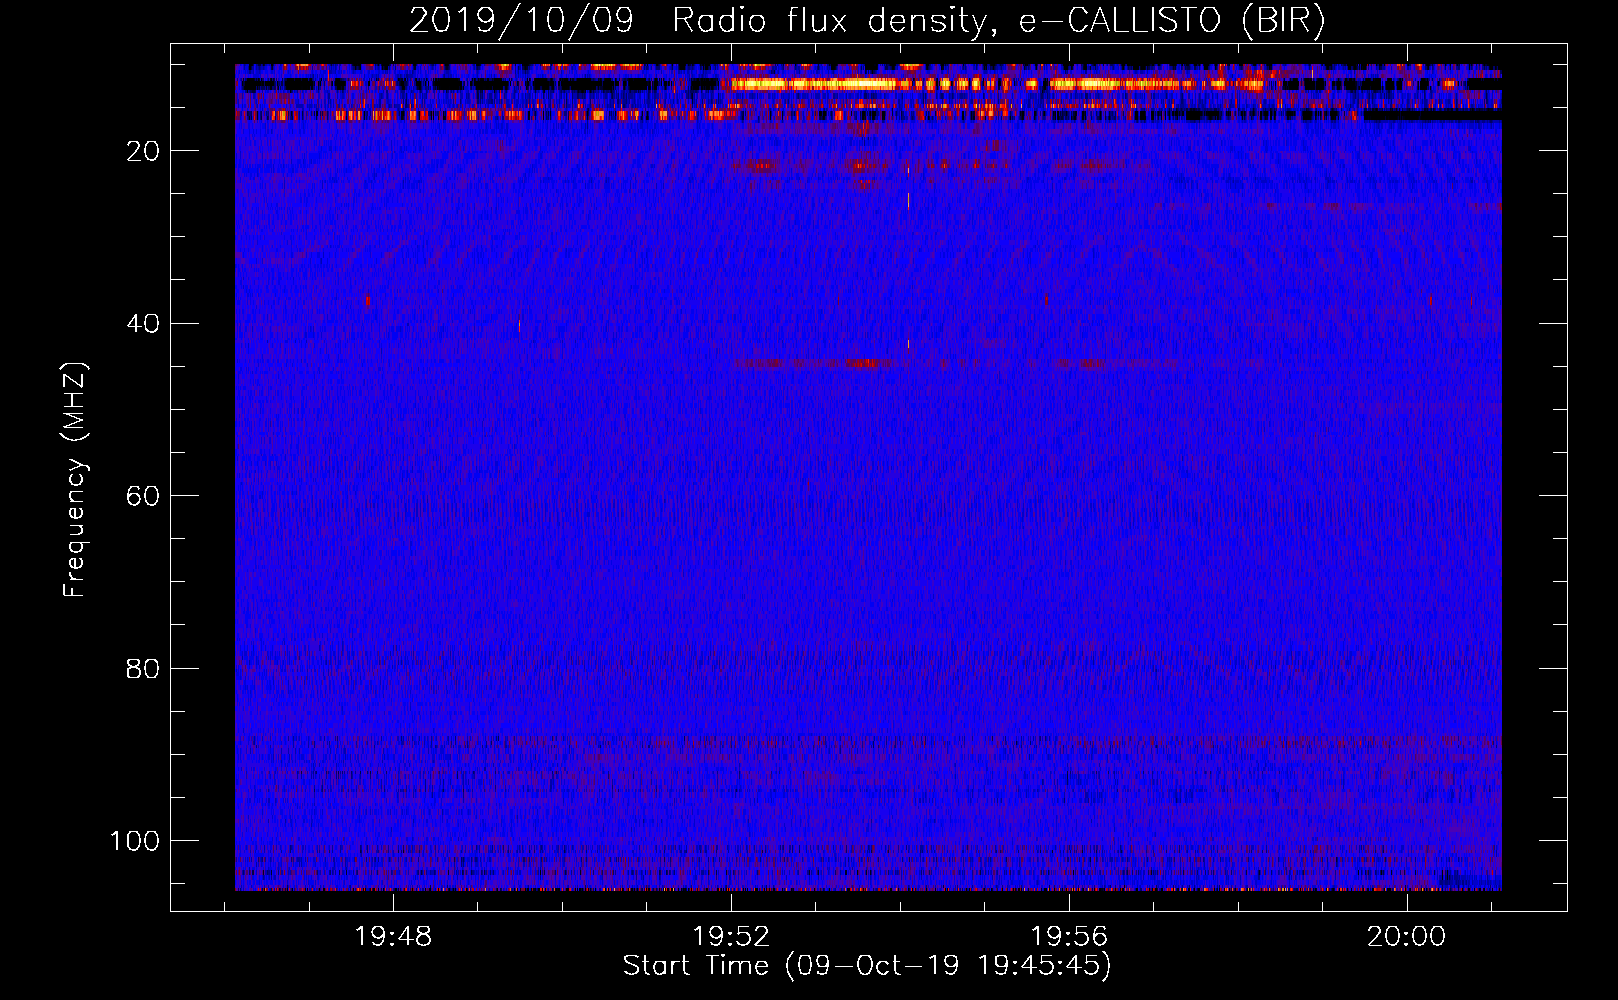This screenshot has width=1618, height=1000.
Task: Click the 60 MHz tick label
Action: [x=143, y=496]
